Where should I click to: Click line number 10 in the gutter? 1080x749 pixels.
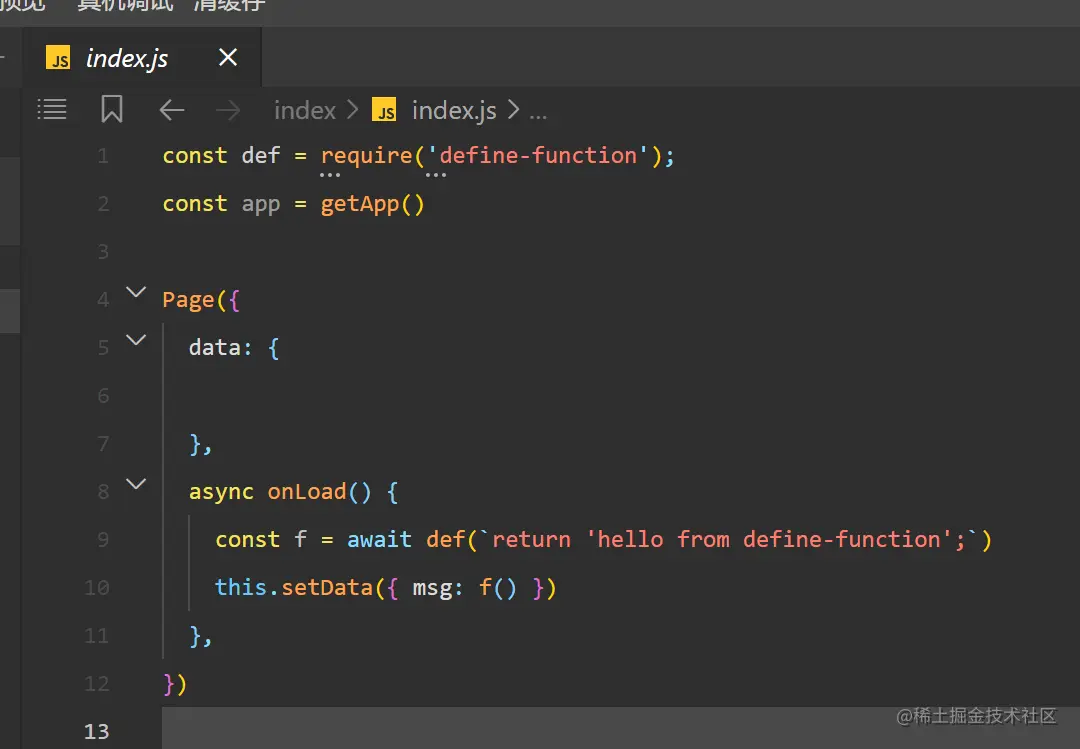pyautogui.click(x=96, y=588)
